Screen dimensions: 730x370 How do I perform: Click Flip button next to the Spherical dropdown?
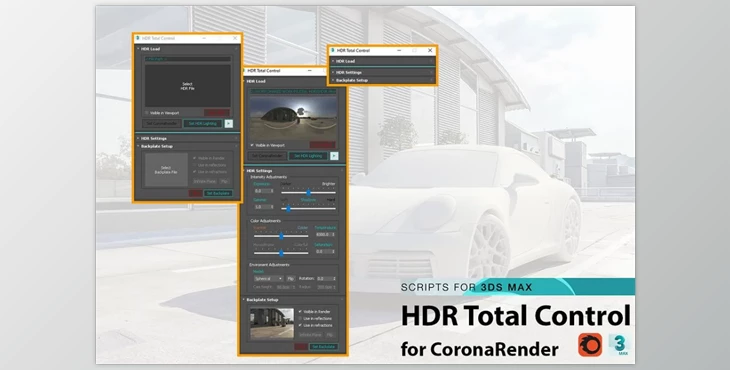coord(291,278)
